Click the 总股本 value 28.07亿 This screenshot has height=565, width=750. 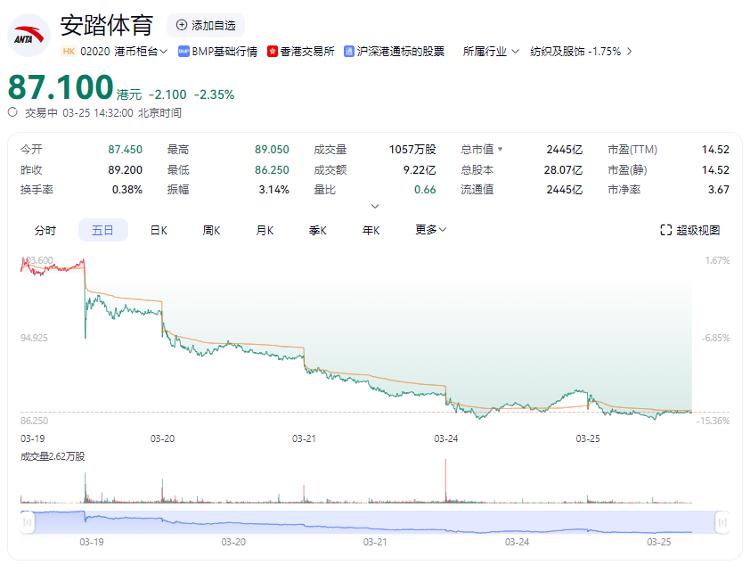click(563, 170)
